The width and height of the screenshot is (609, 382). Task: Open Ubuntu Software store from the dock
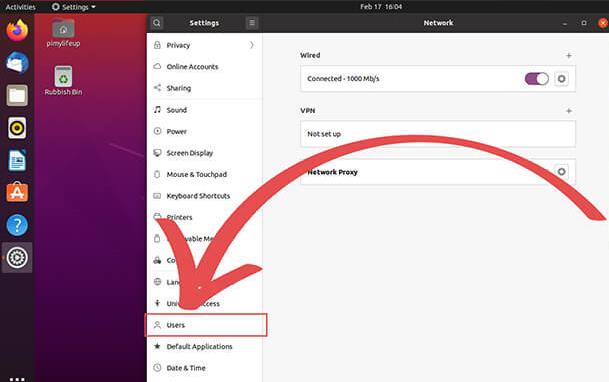[17, 192]
